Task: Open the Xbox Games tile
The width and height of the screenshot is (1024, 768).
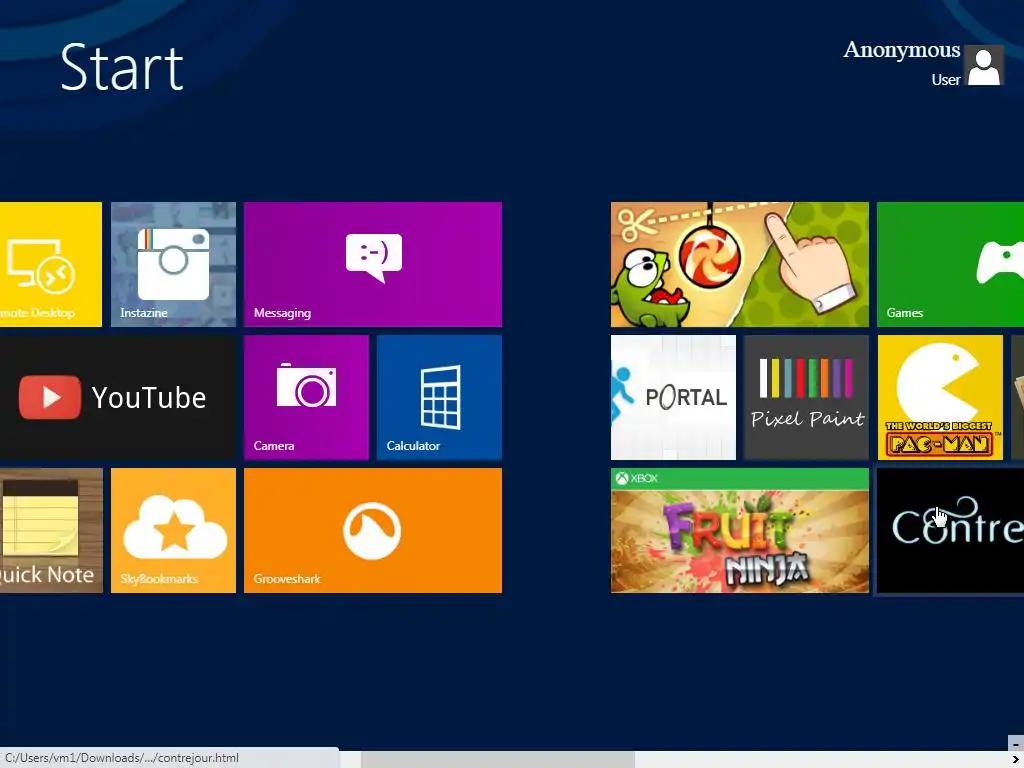Action: (950, 264)
